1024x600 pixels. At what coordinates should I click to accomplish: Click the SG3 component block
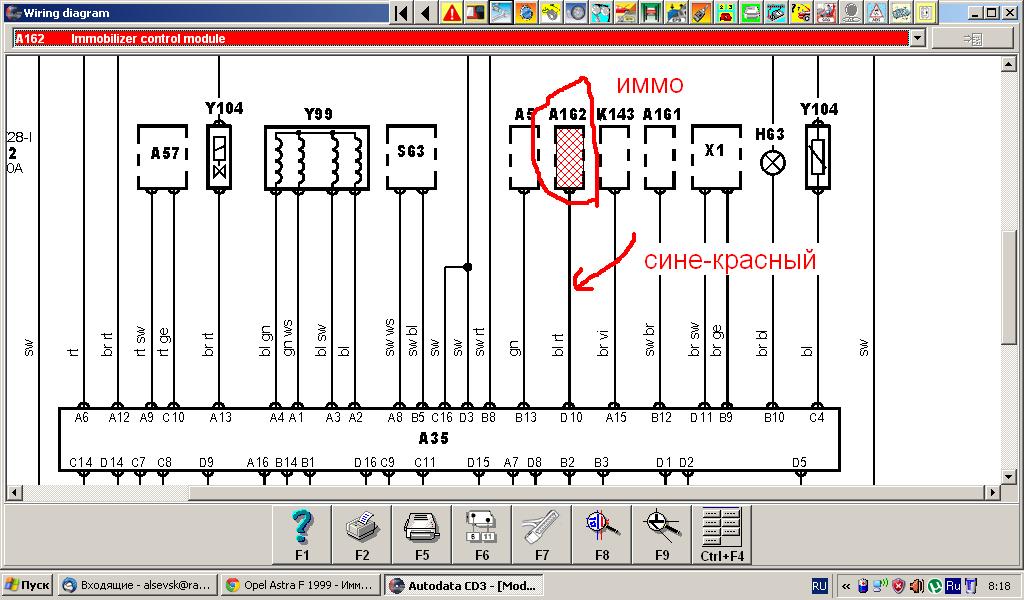[x=411, y=157]
